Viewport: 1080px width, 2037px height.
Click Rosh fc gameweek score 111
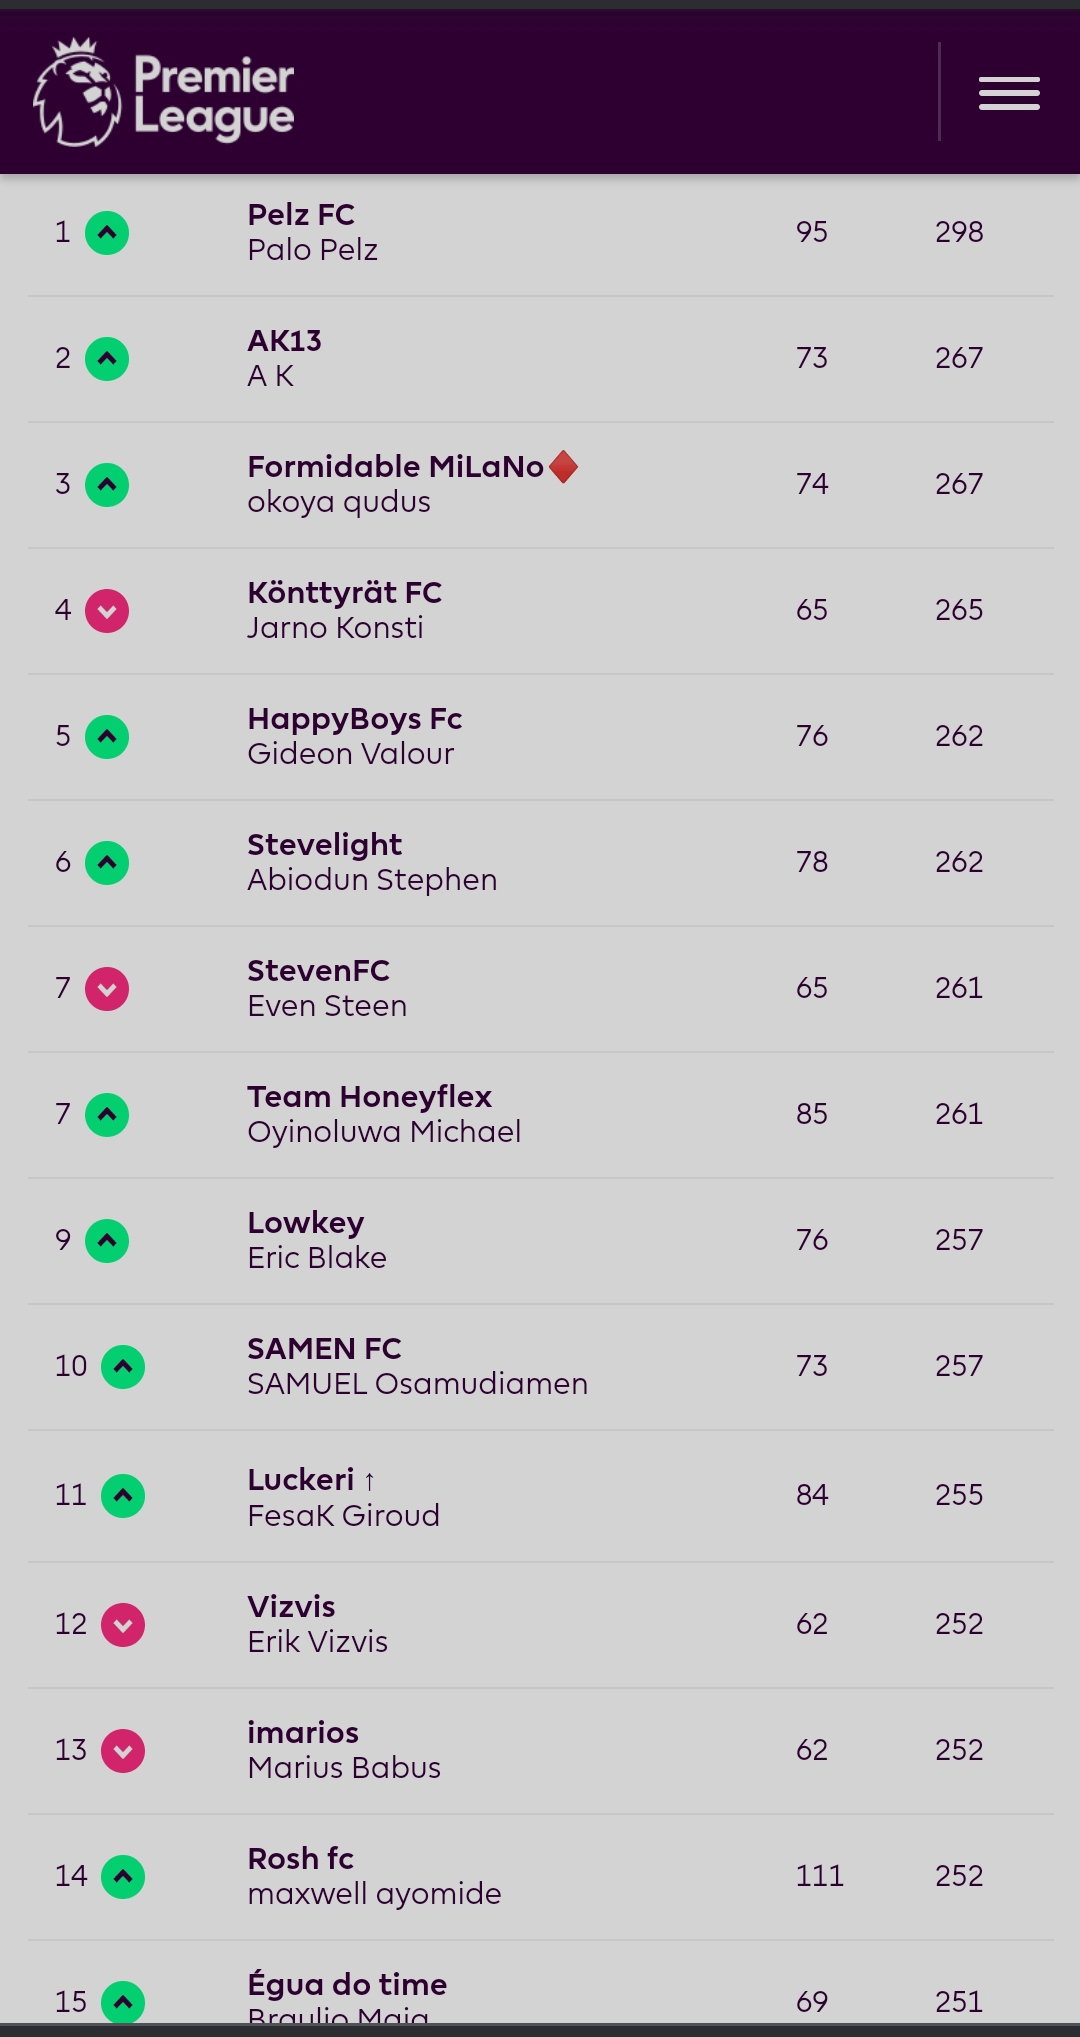coord(820,1875)
